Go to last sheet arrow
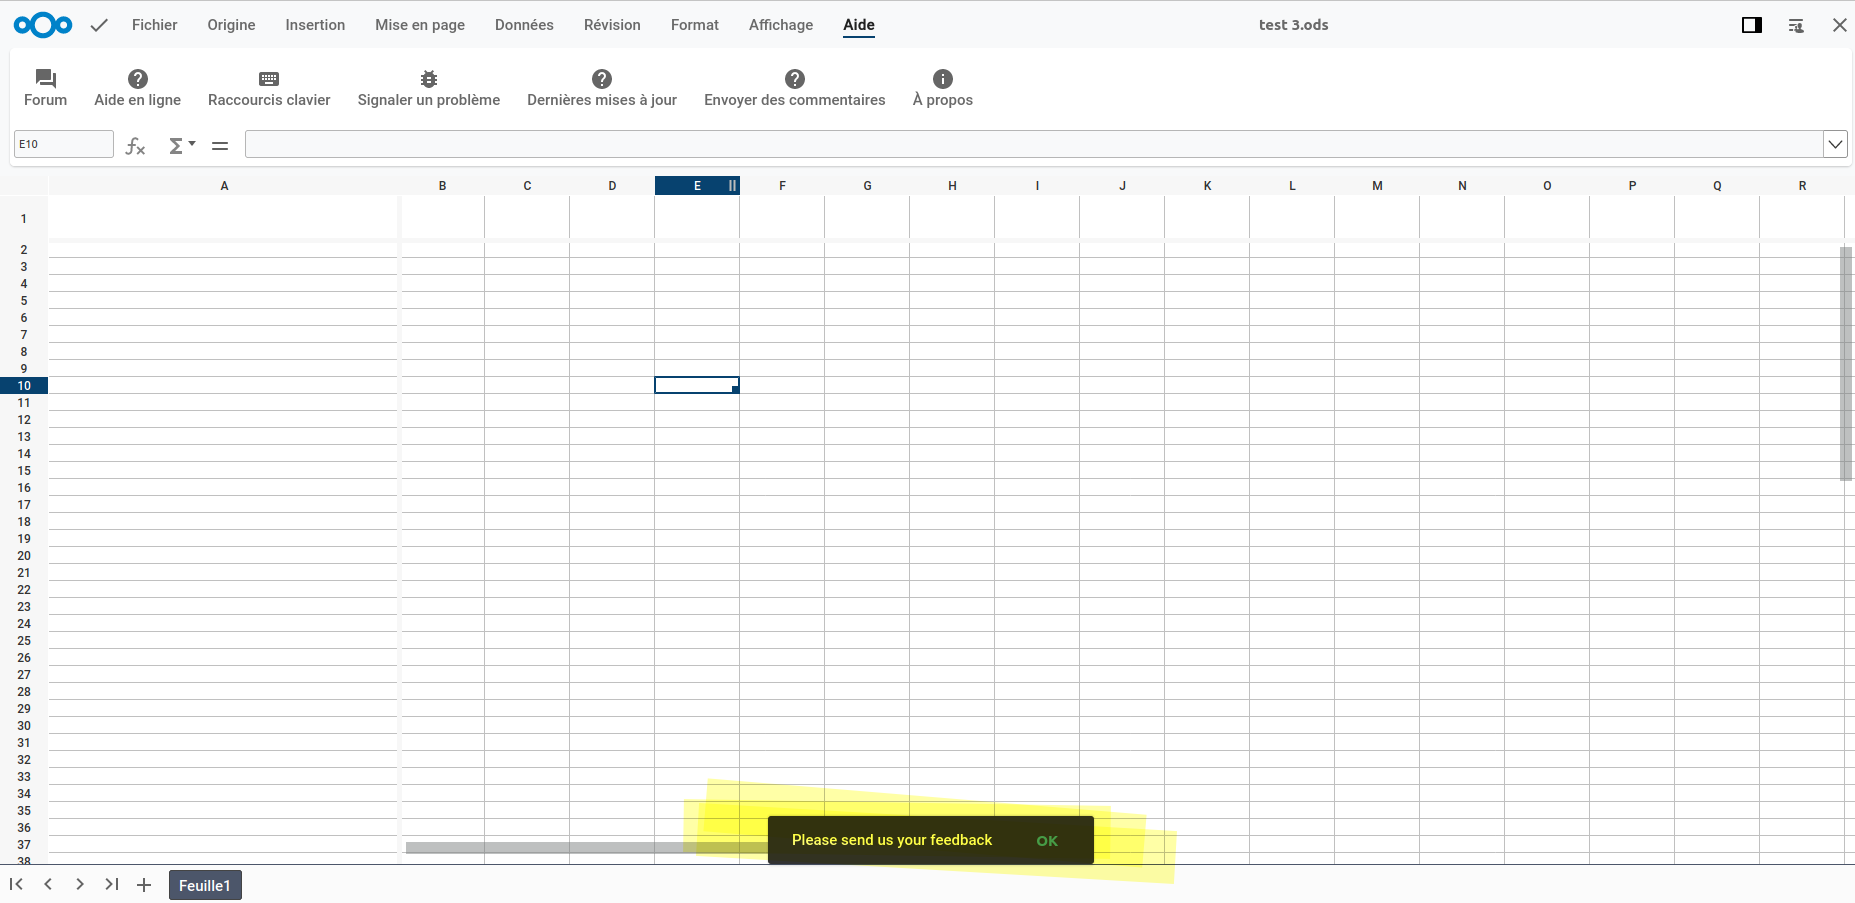The height and width of the screenshot is (903, 1855). click(112, 885)
